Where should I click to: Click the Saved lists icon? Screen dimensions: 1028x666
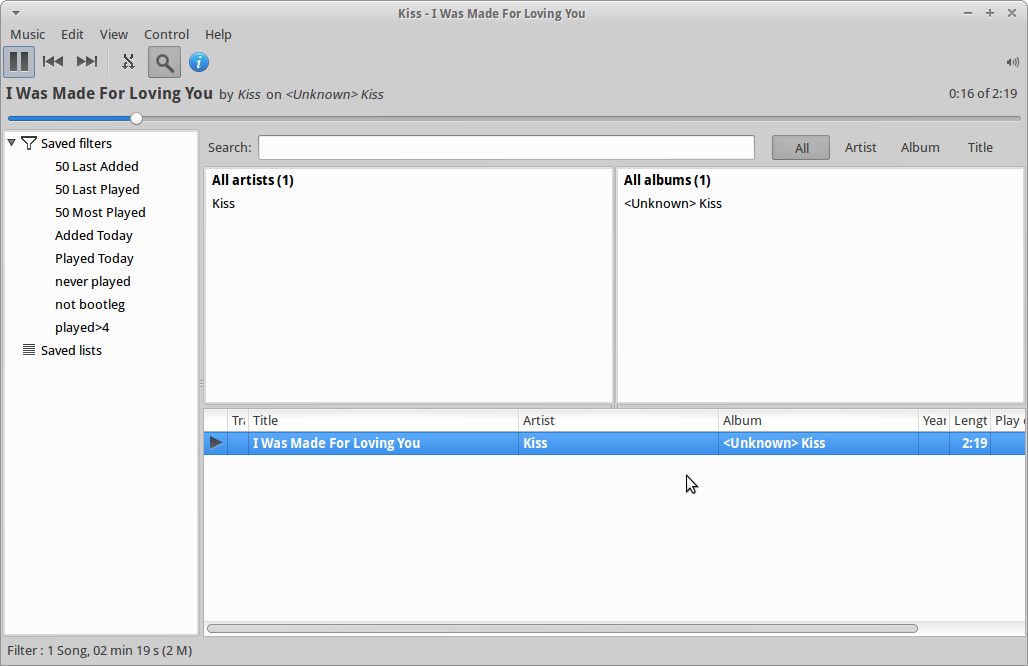[29, 349]
